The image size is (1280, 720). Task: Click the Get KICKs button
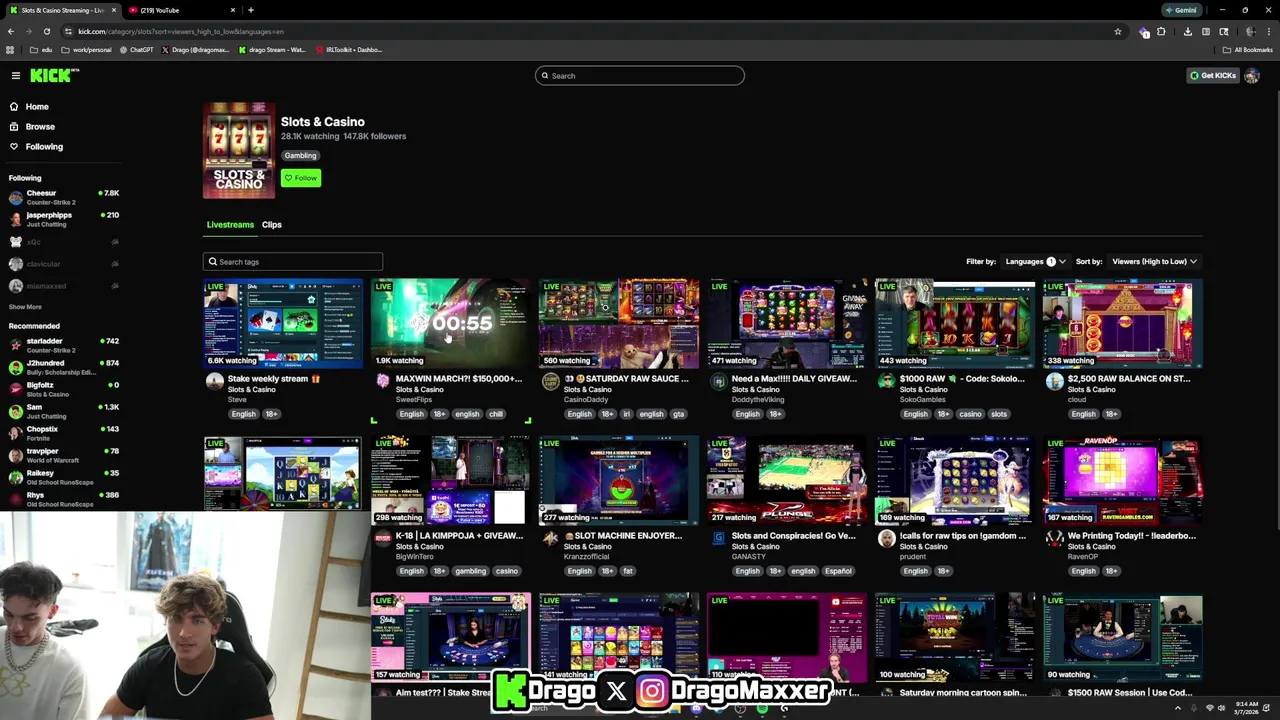point(1213,75)
